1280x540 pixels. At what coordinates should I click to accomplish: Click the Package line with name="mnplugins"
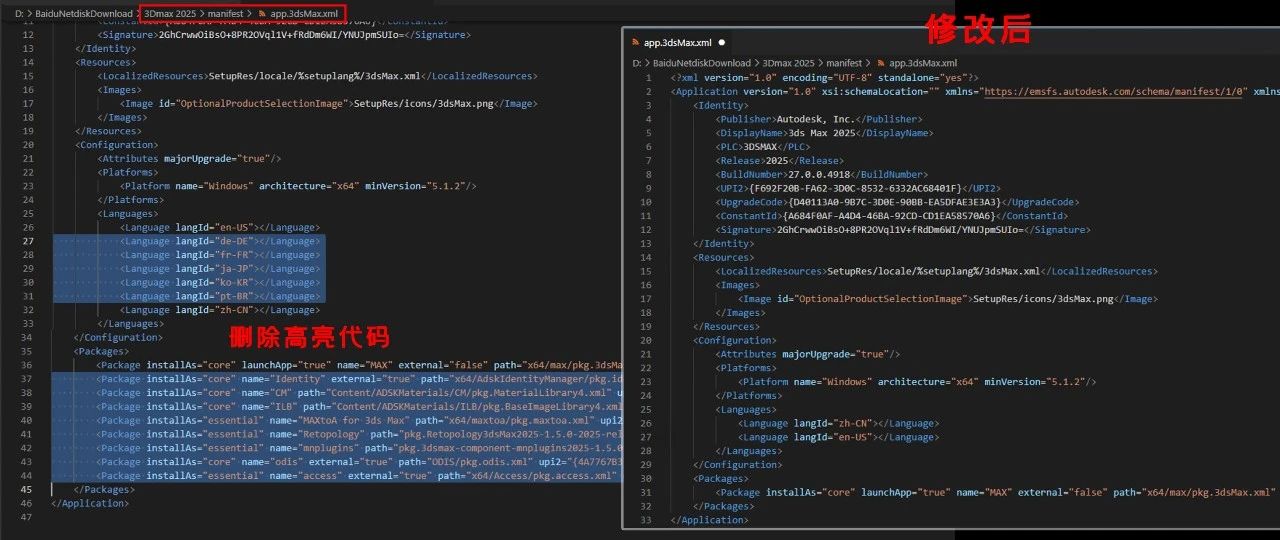point(360,448)
